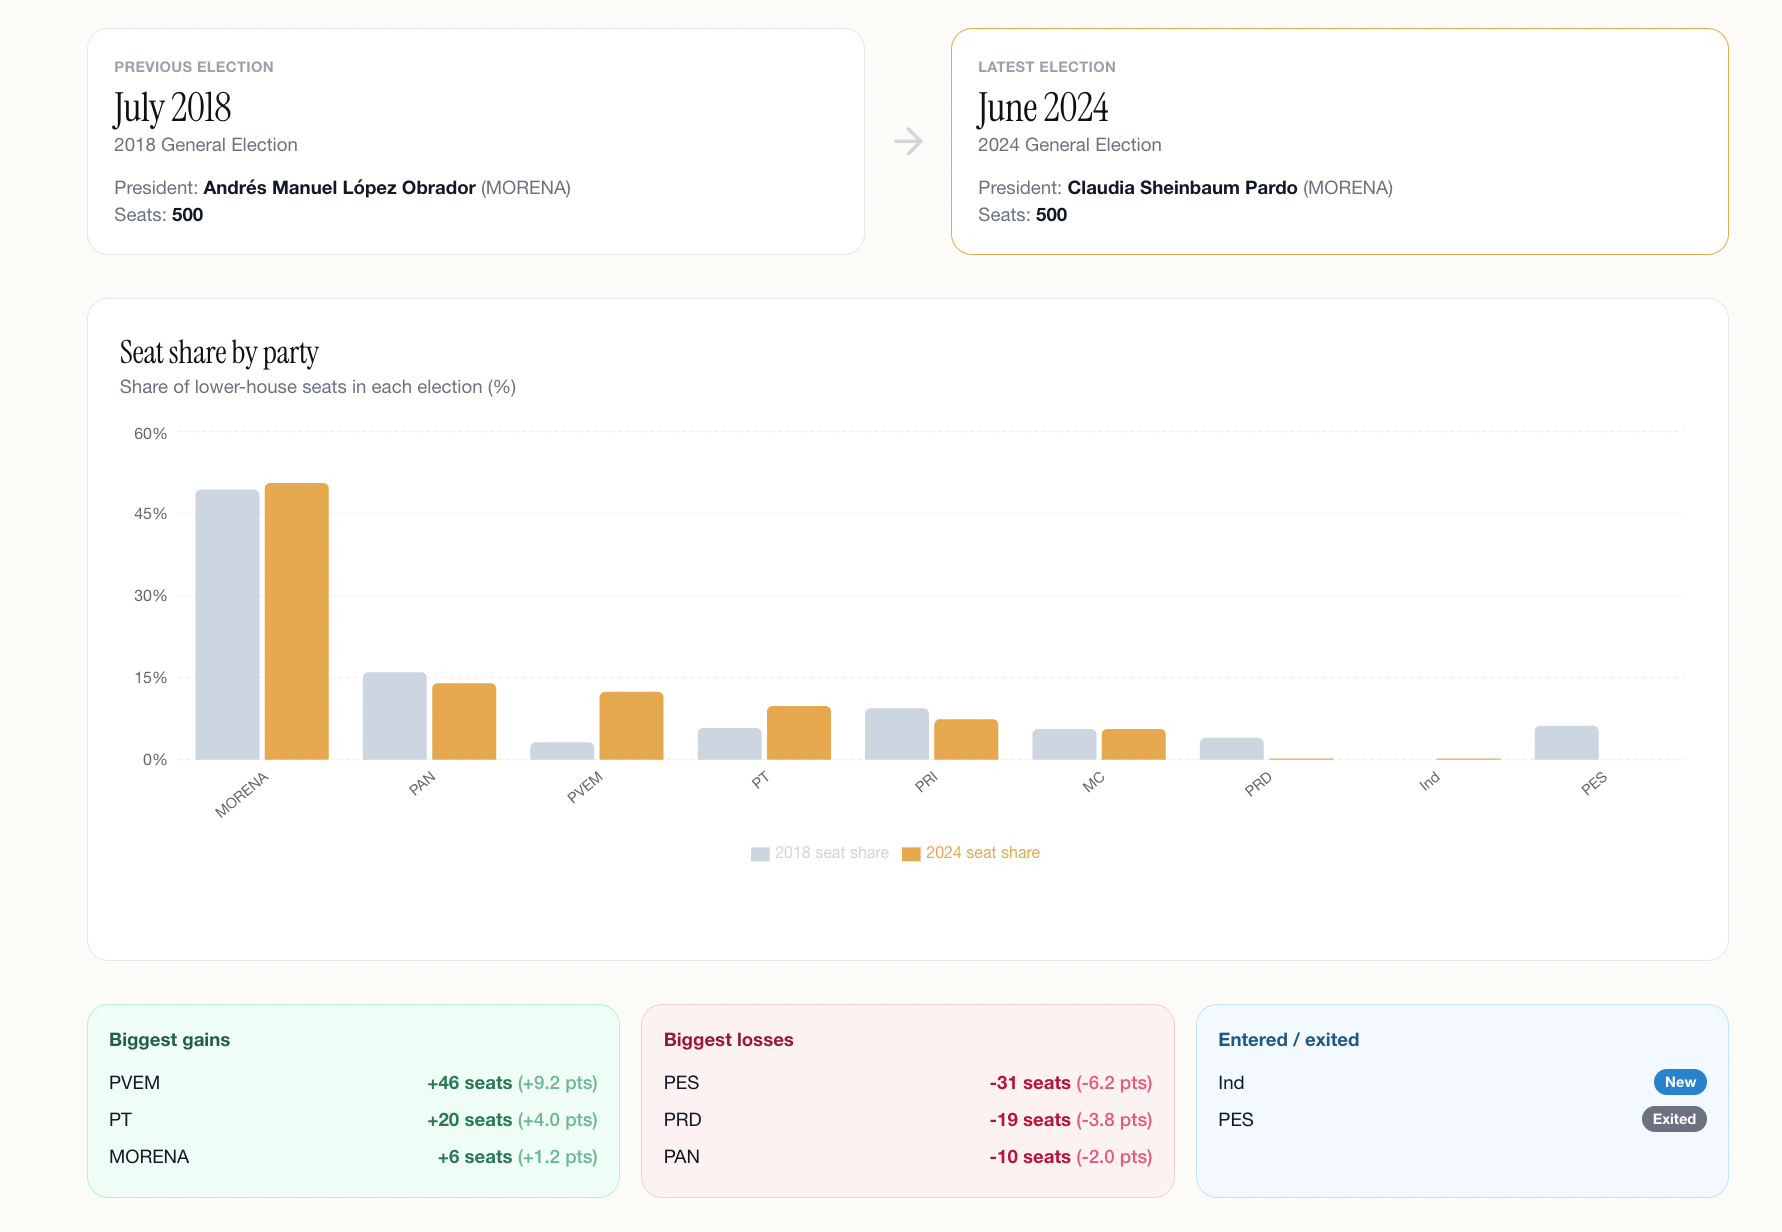The width and height of the screenshot is (1782, 1232).
Task: Click the New badge next to Ind
Action: click(x=1680, y=1082)
